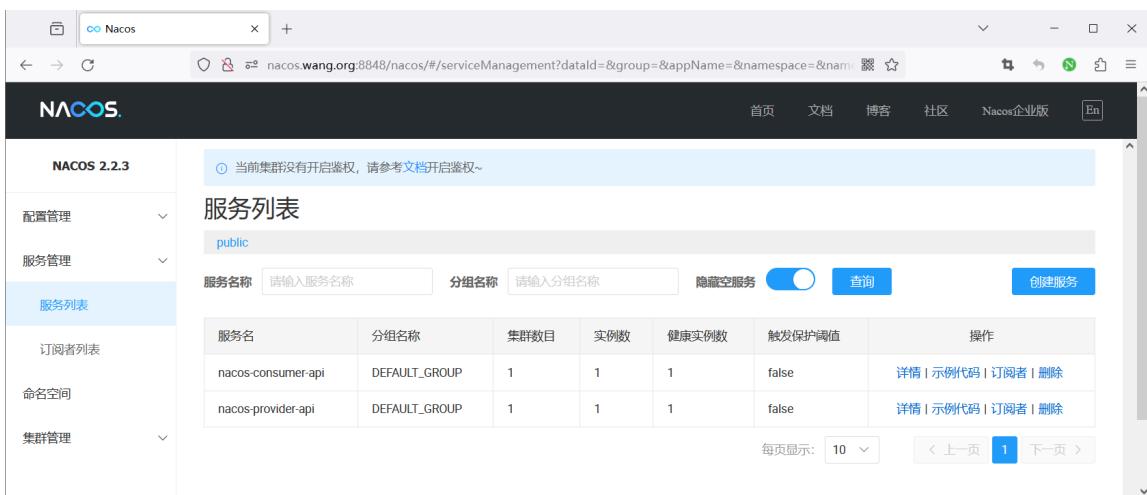Open the 文档 link in the auth notice
Viewport: 1147px width, 495px height.
[415, 167]
